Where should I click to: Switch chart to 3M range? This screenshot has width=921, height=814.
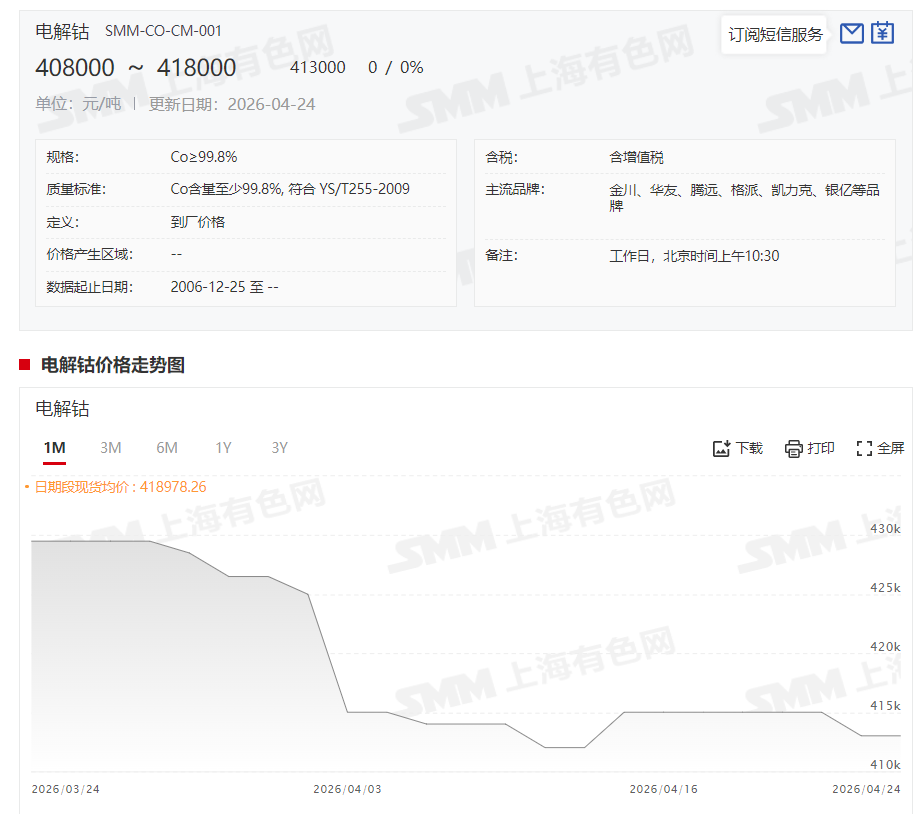[111, 448]
